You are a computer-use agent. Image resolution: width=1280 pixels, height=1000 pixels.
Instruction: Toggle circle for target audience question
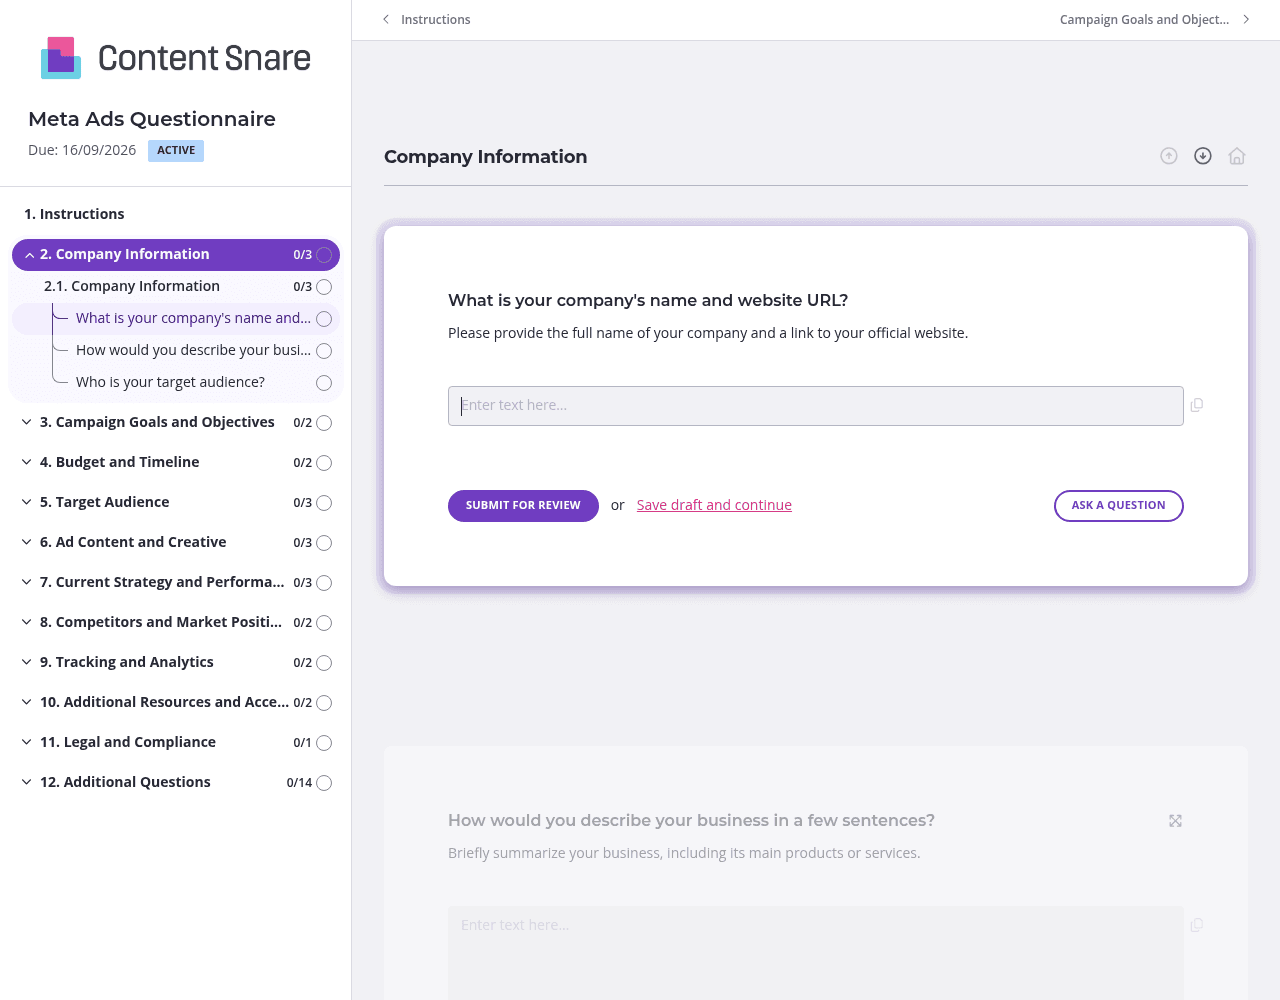(x=324, y=383)
